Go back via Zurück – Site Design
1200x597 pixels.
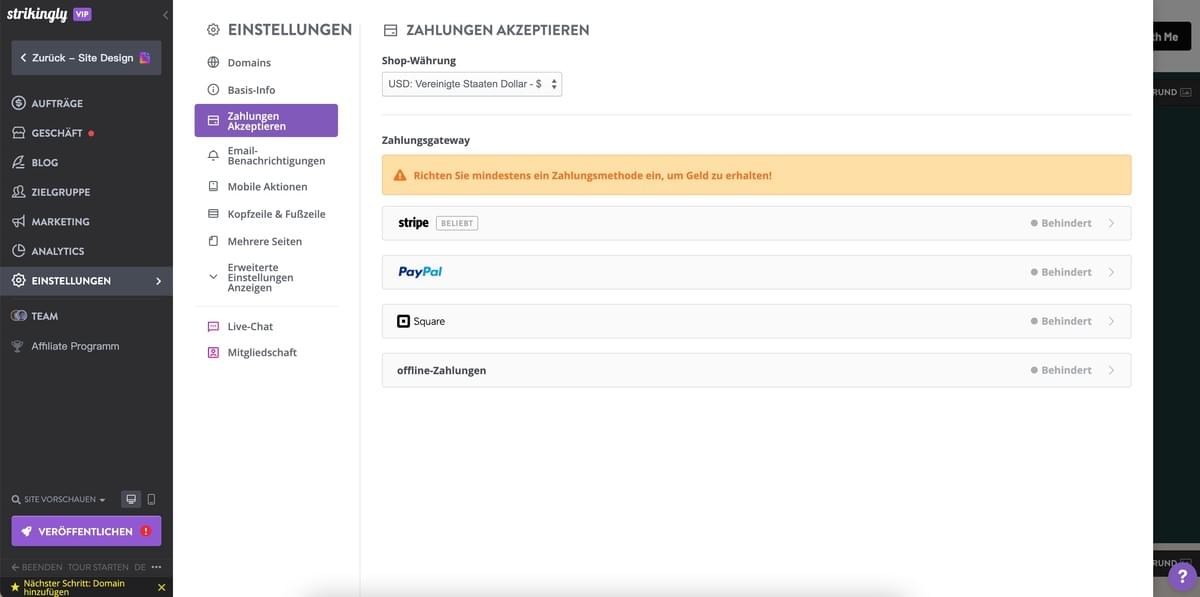(85, 57)
